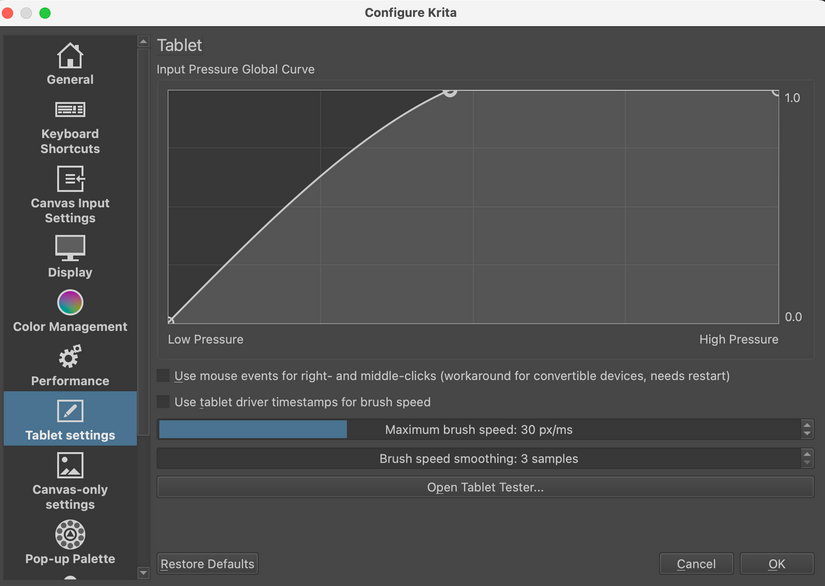Switch to the Display settings section
The image size is (825, 586).
[69, 257]
